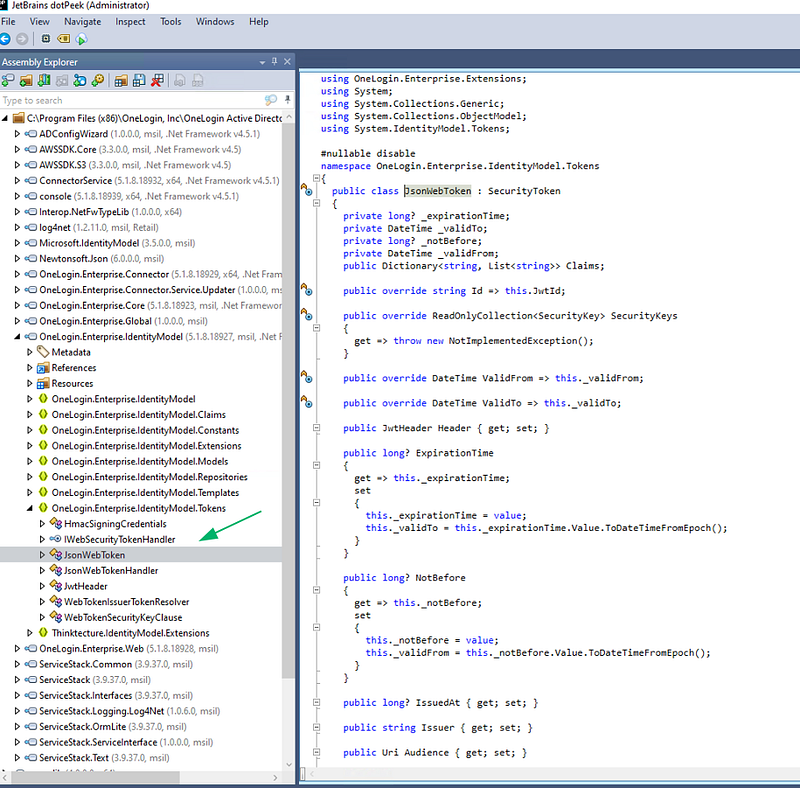Pin the Assembly Explorer panel
800x788 pixels.
point(274,62)
